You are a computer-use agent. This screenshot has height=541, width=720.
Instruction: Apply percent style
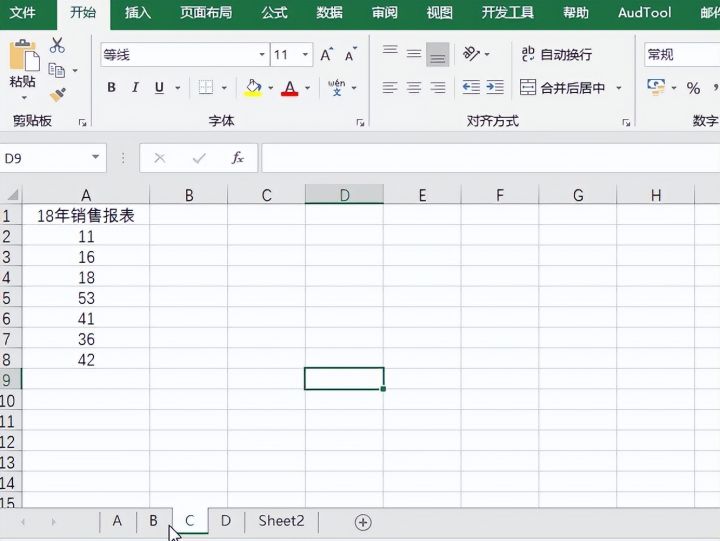coord(693,88)
